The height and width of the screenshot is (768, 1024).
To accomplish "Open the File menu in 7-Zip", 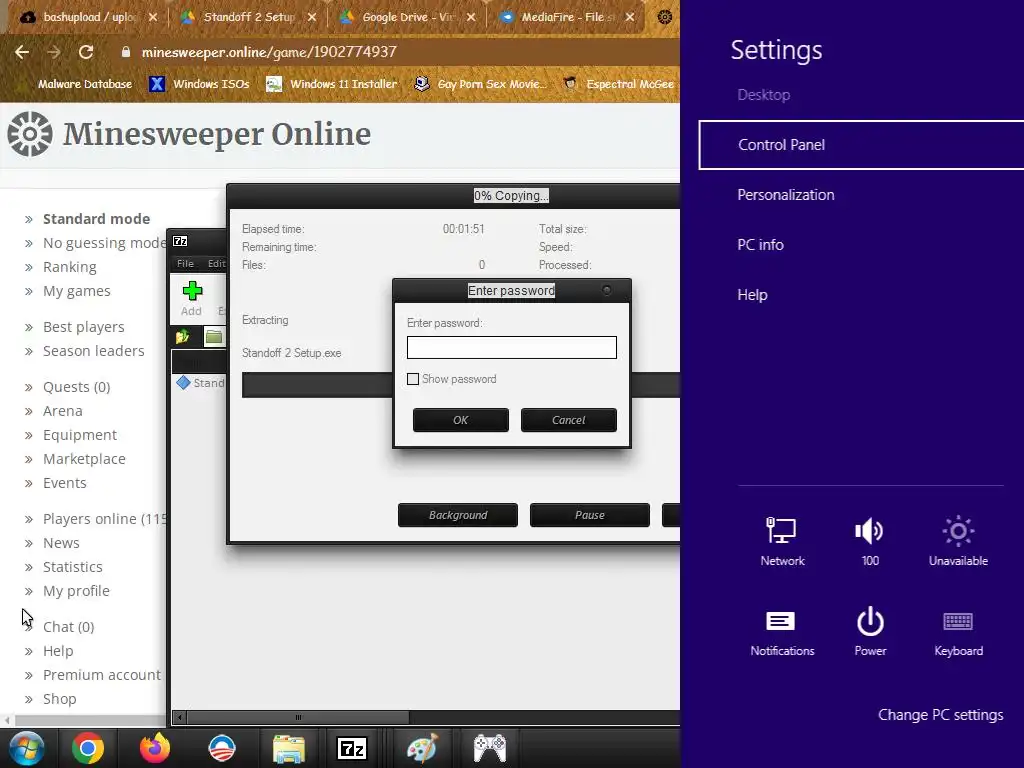I will [185, 263].
